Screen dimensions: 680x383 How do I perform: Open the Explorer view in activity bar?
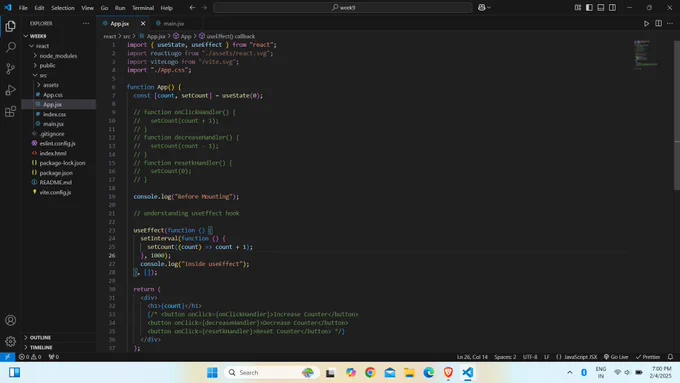coord(10,26)
